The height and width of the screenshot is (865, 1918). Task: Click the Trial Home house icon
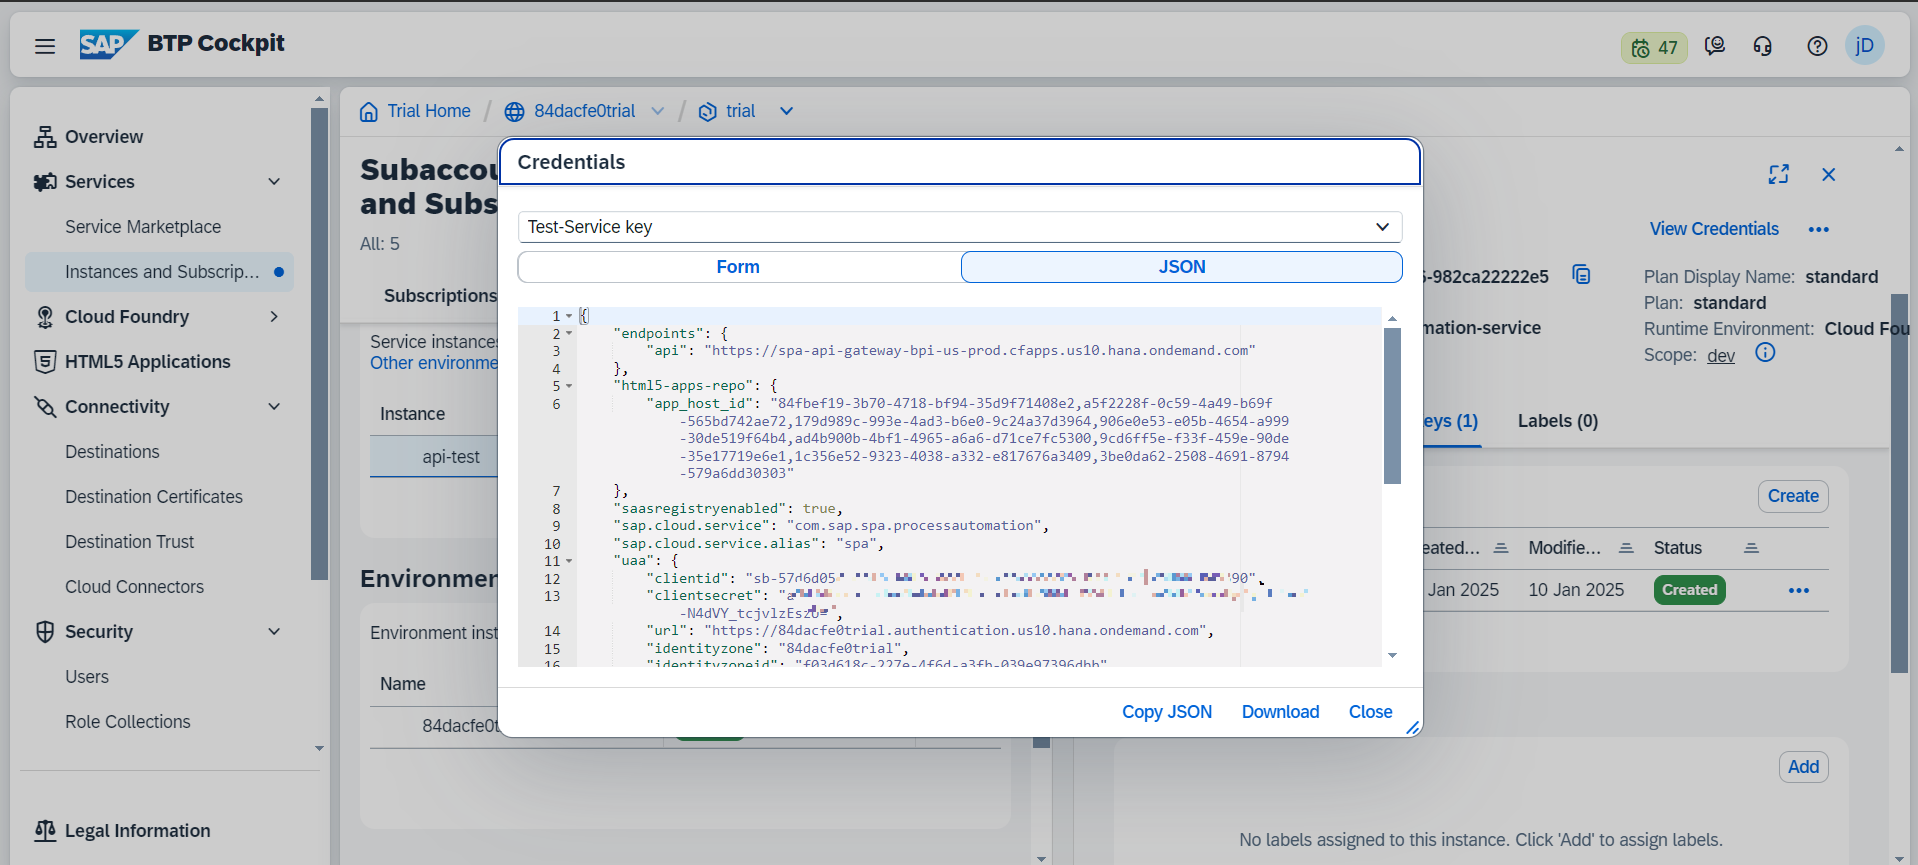click(x=369, y=111)
